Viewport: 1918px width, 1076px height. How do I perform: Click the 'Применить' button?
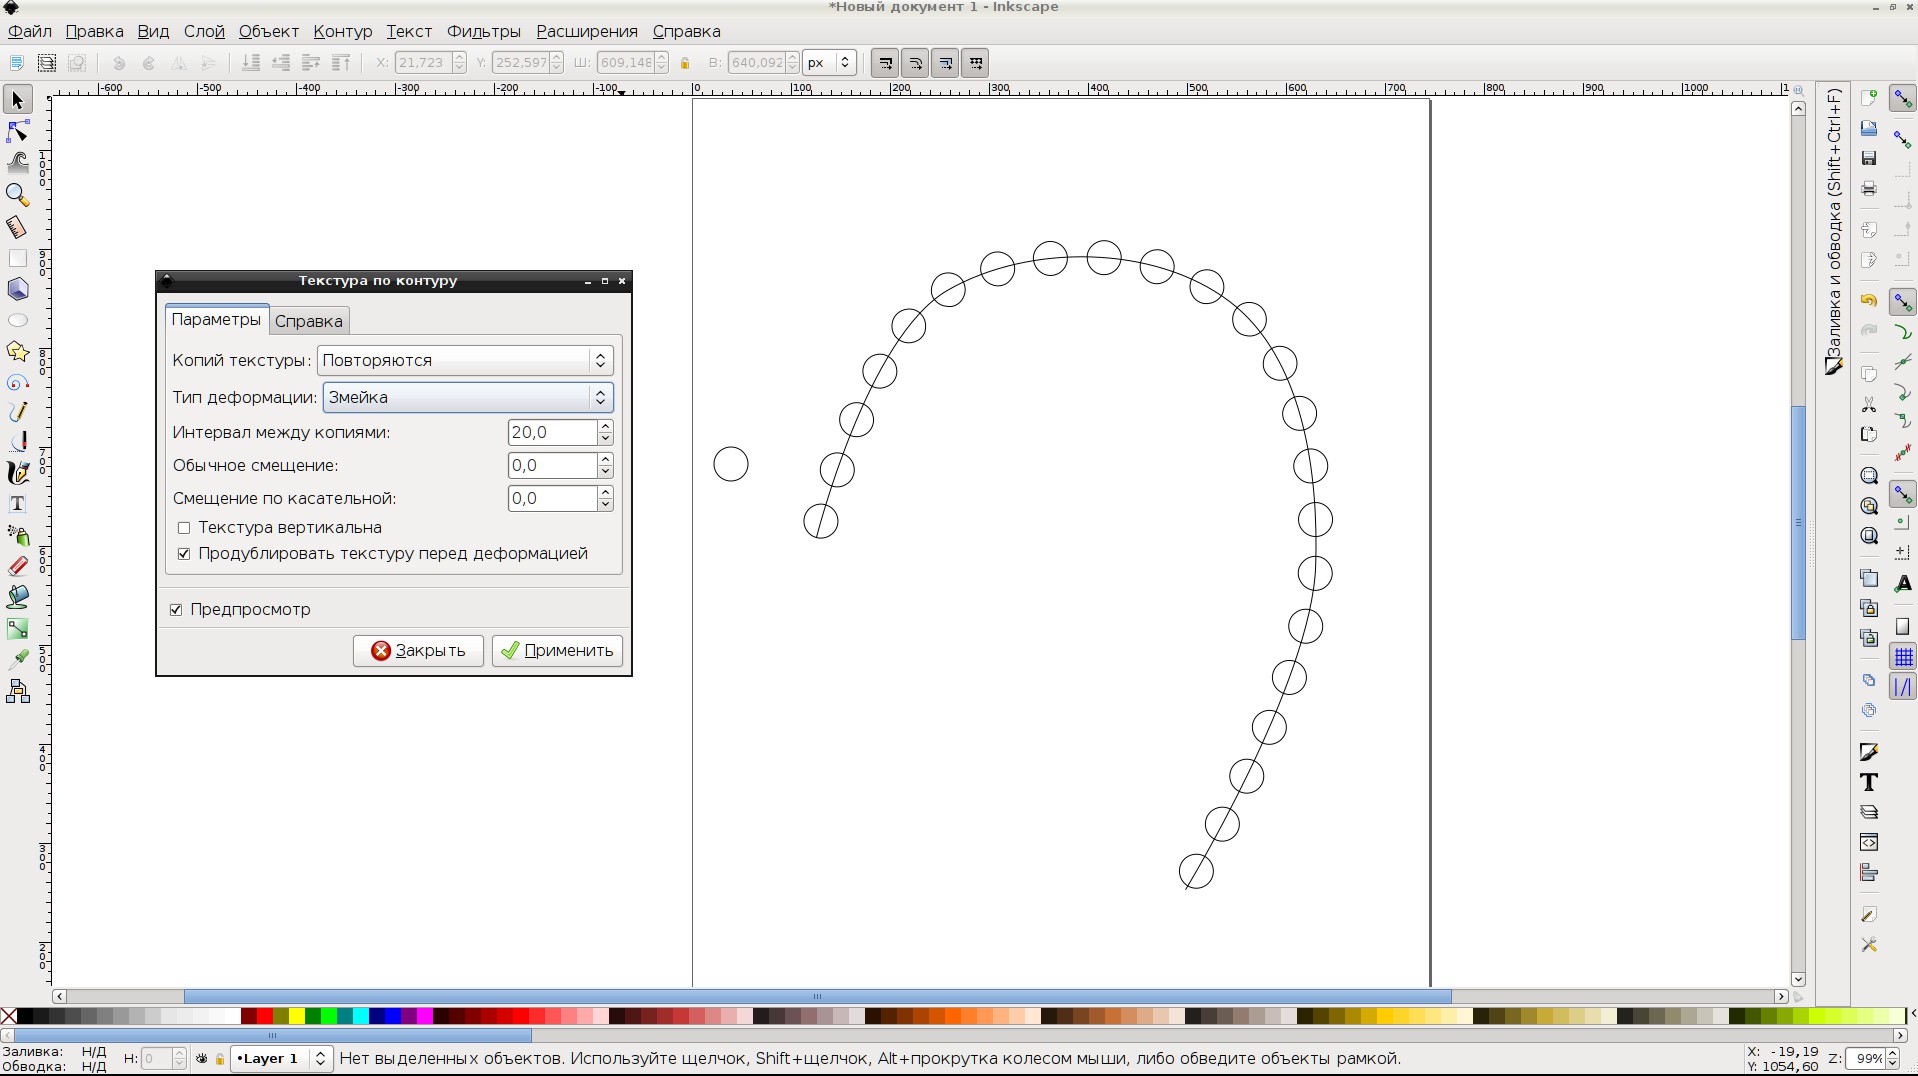click(x=557, y=651)
